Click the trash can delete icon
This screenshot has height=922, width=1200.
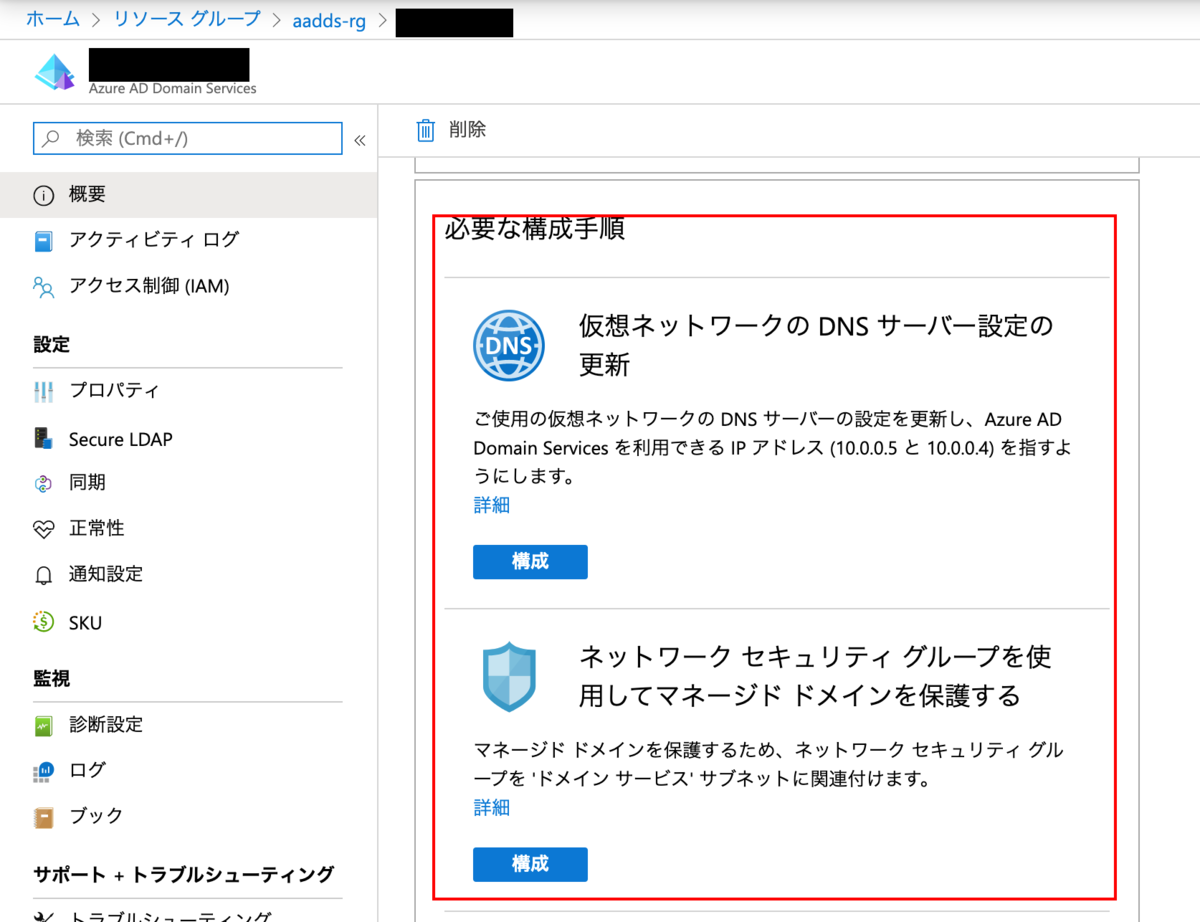tap(426, 130)
